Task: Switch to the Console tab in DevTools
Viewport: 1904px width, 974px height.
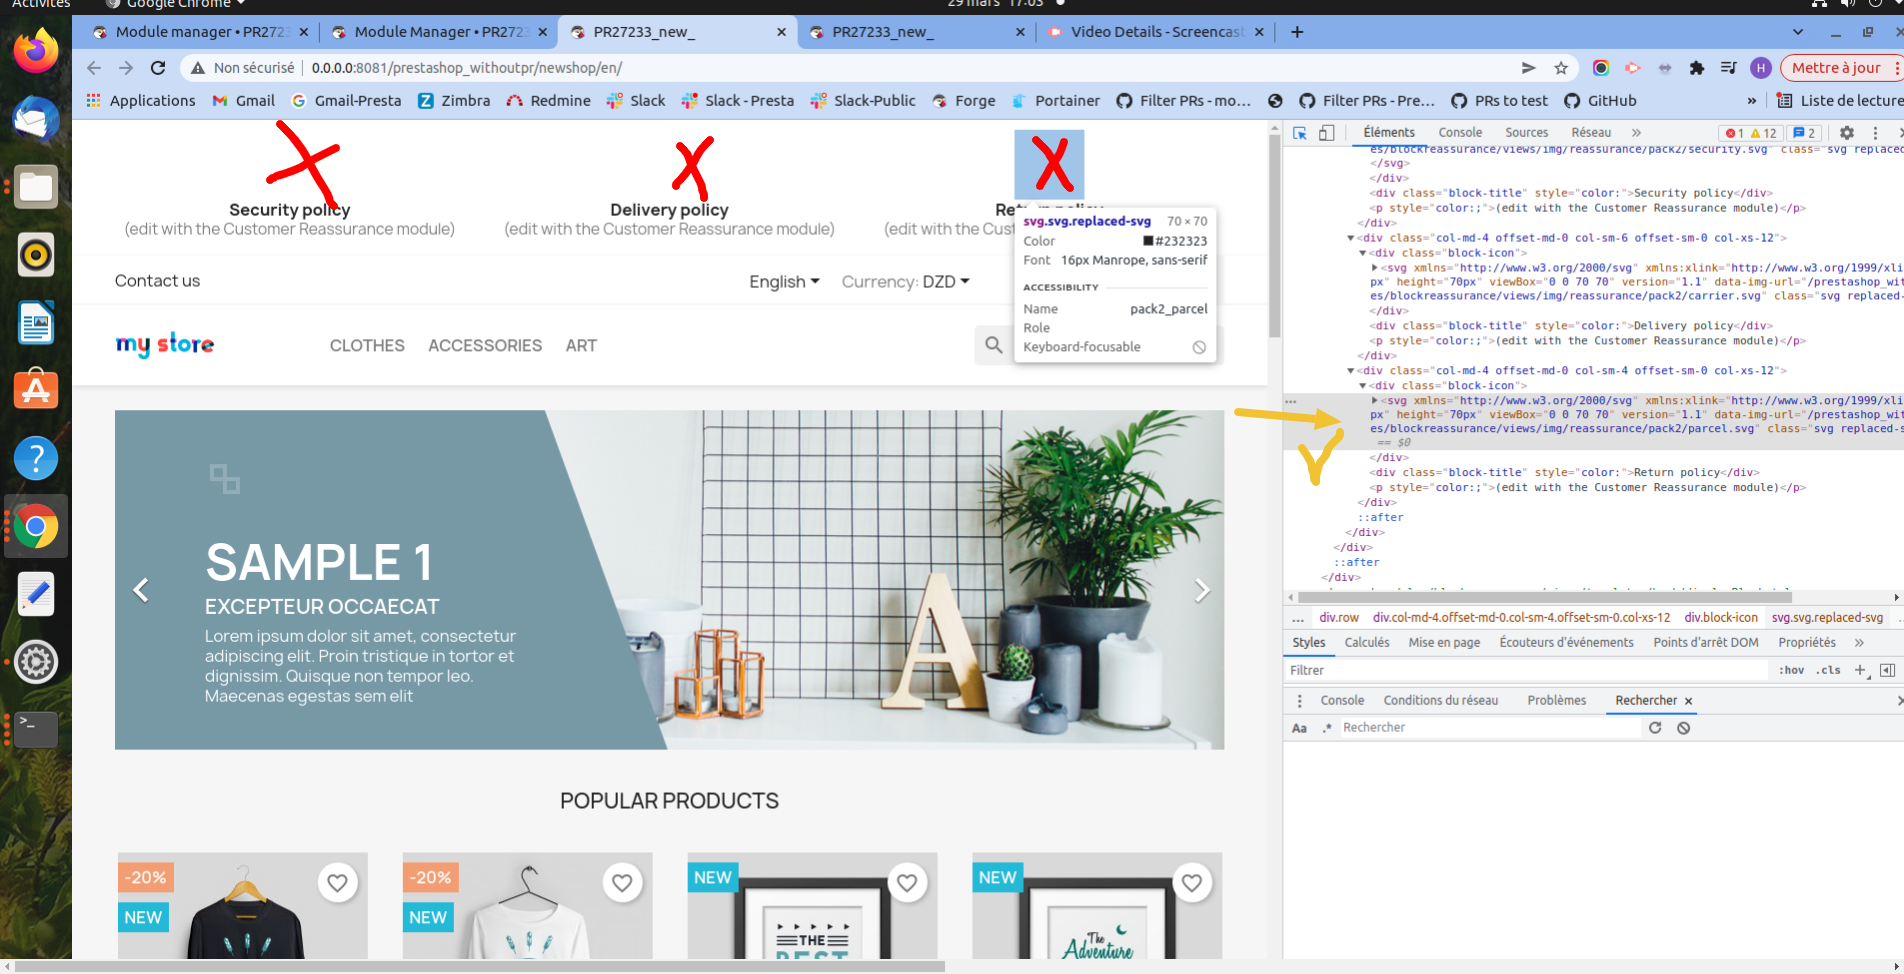Action: (1460, 132)
